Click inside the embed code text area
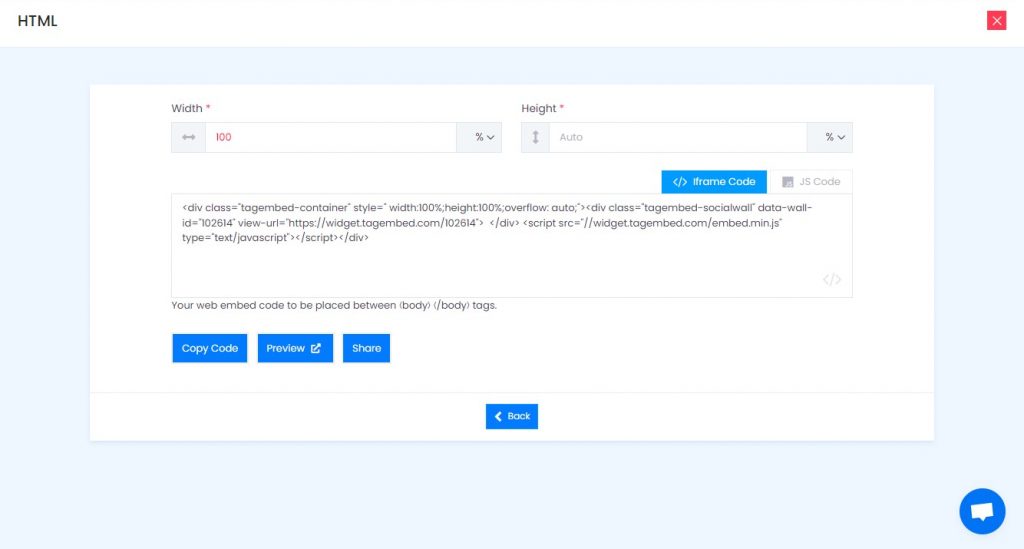Viewport: 1024px width, 549px height. pos(512,245)
